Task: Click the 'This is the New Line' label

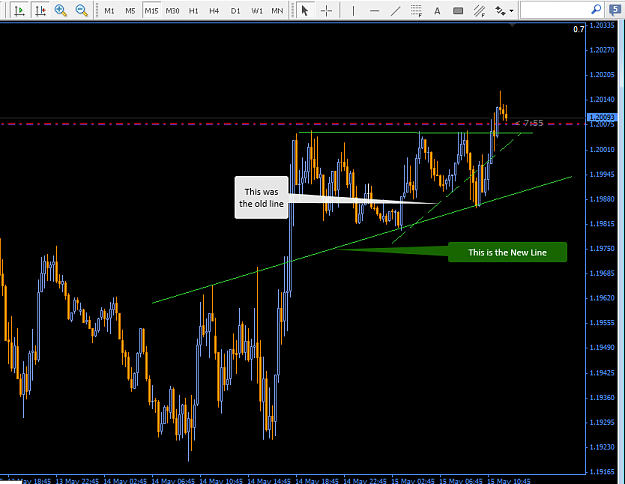Action: [507, 252]
